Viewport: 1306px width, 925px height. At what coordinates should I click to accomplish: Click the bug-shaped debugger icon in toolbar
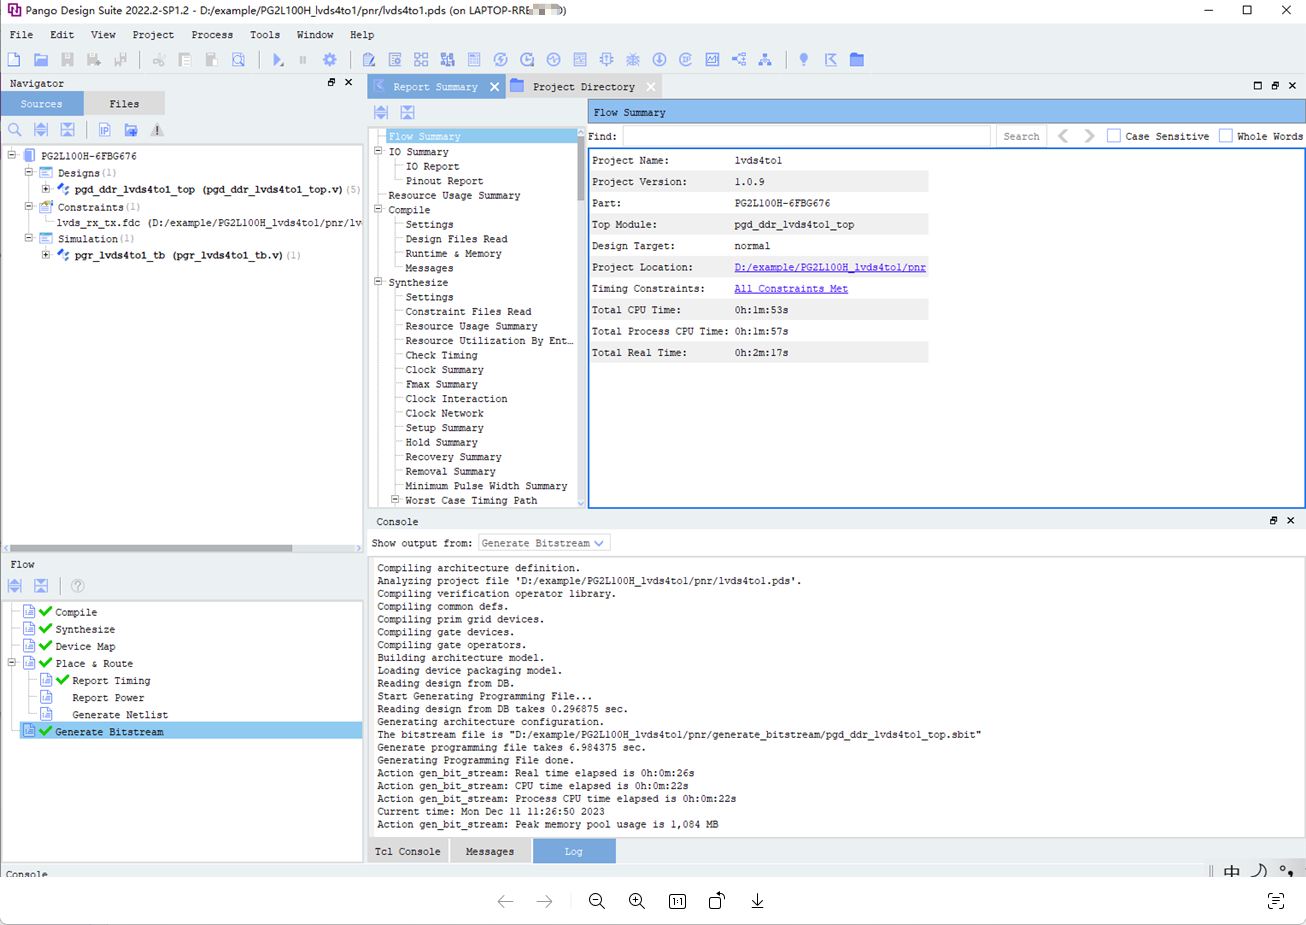633,60
